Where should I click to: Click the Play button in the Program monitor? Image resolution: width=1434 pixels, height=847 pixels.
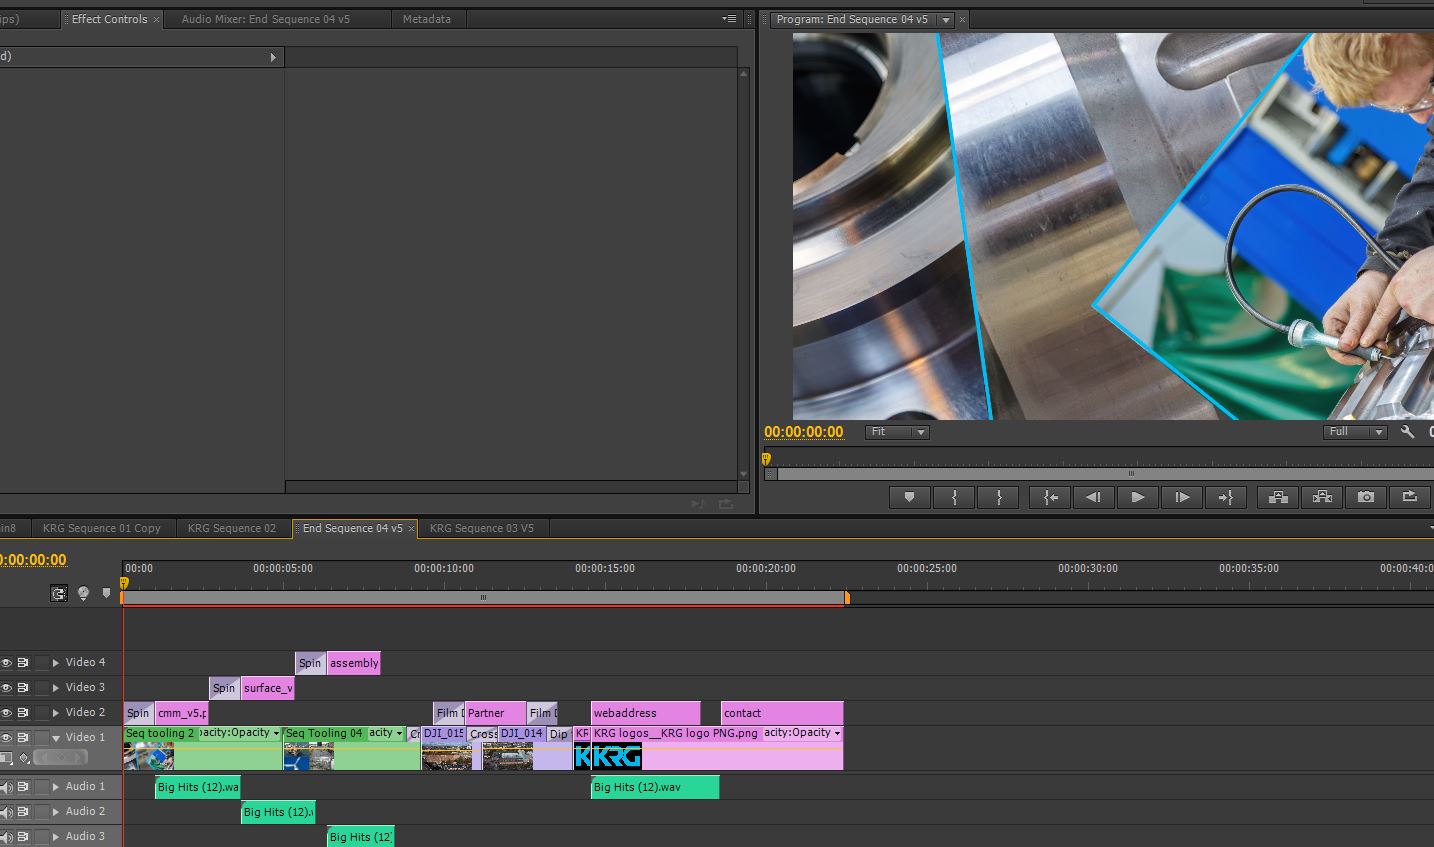[x=1138, y=497]
